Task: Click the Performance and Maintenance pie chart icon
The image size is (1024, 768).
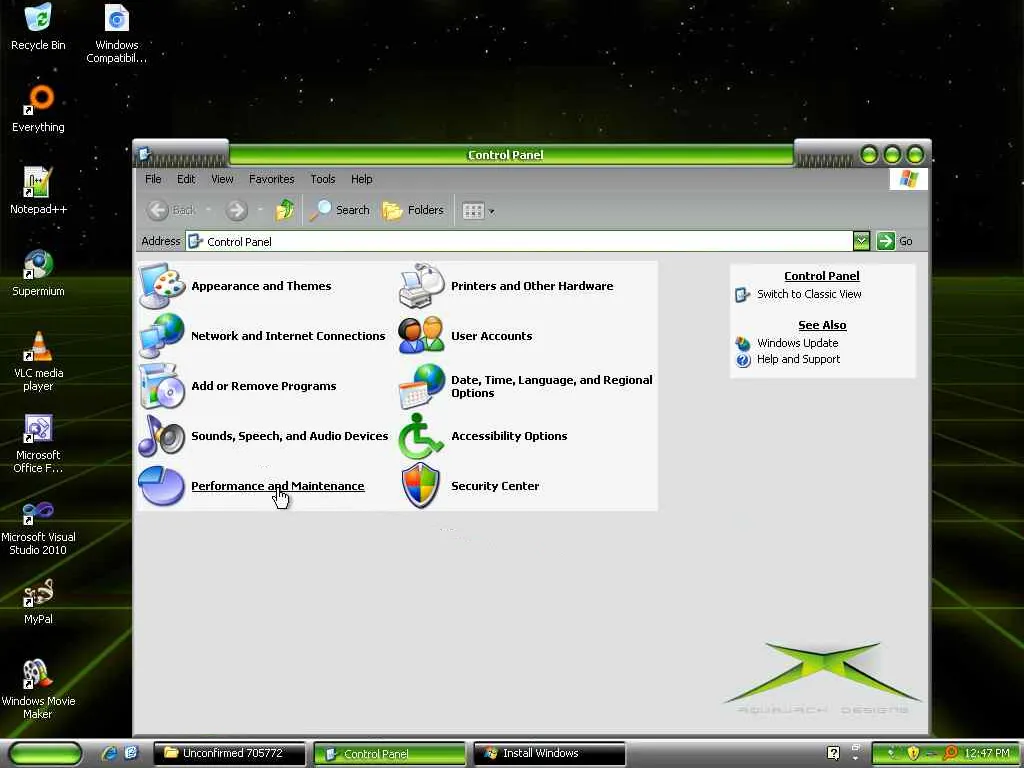Action: [x=162, y=486]
